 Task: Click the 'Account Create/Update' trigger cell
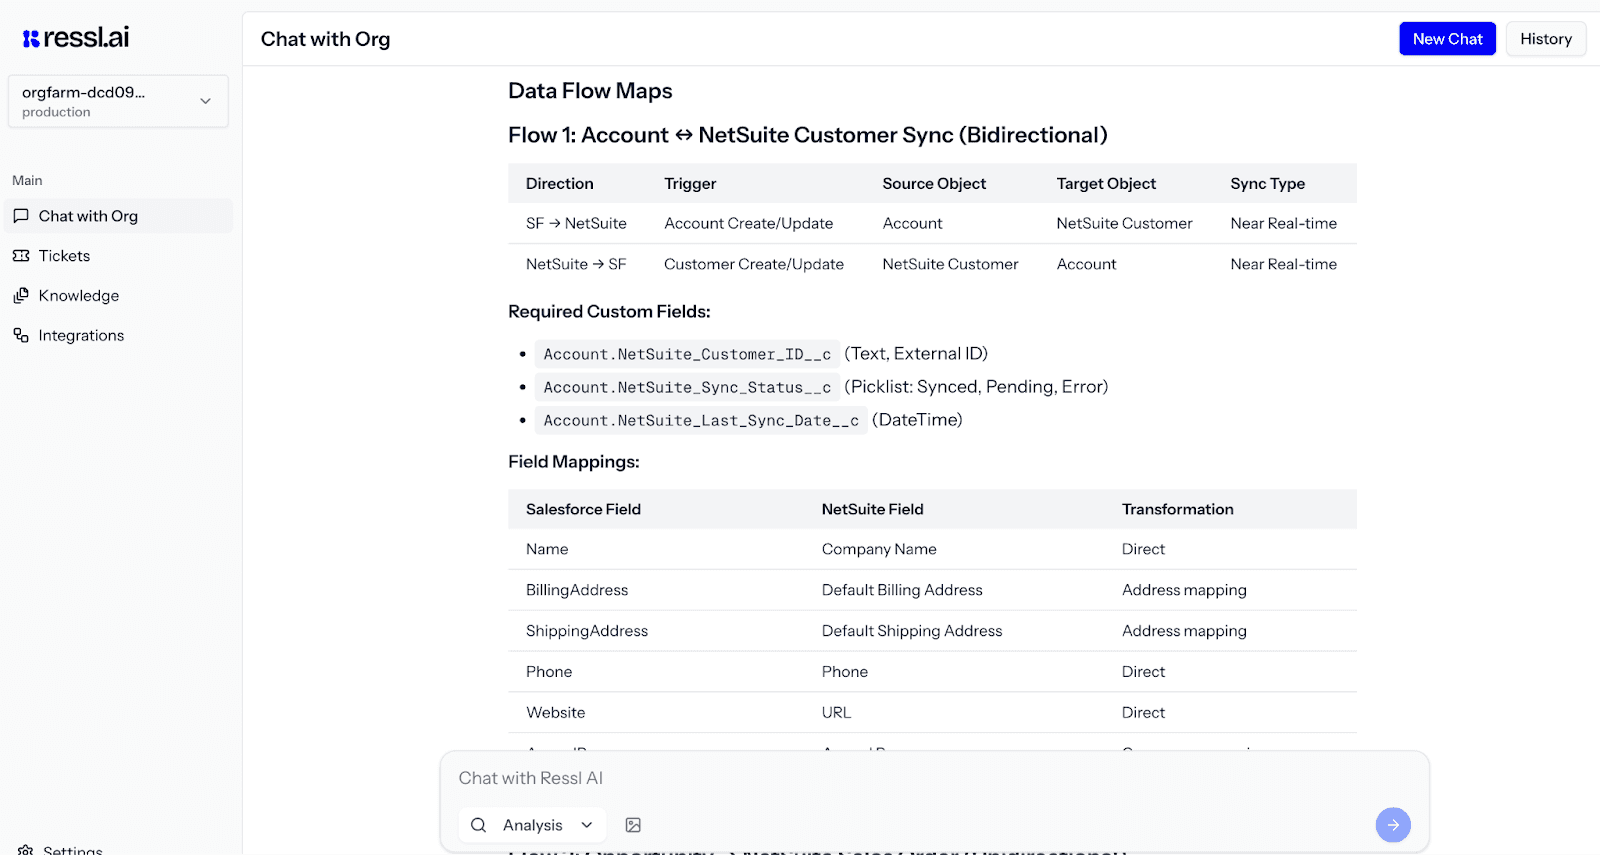click(749, 224)
